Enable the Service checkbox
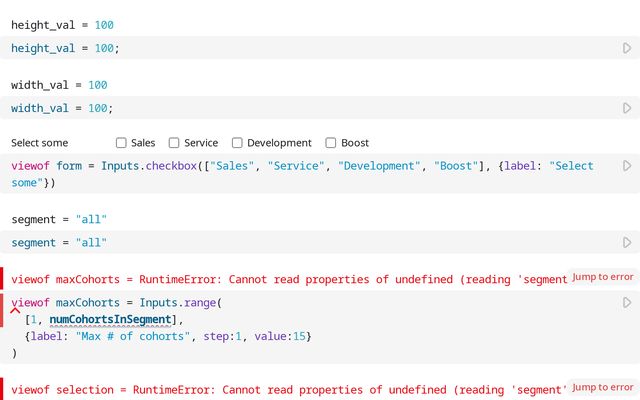This screenshot has height=400, width=640. (175, 143)
